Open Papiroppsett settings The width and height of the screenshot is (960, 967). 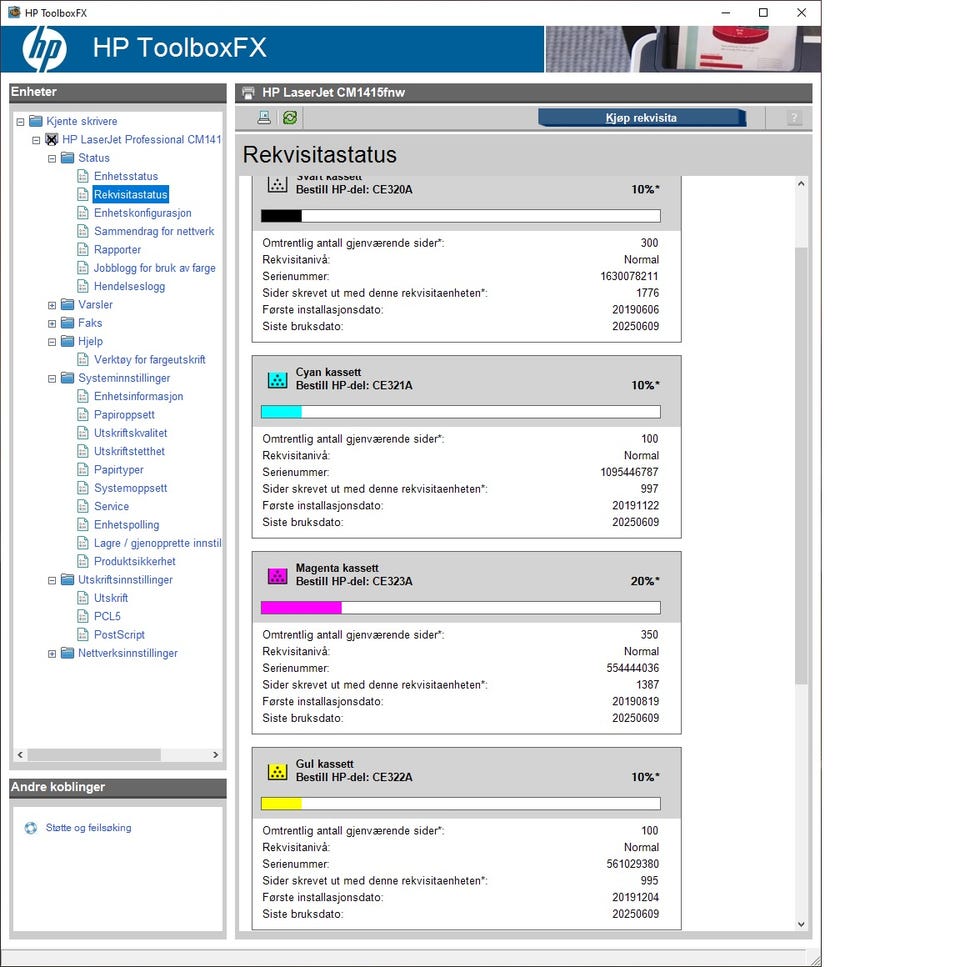125,414
